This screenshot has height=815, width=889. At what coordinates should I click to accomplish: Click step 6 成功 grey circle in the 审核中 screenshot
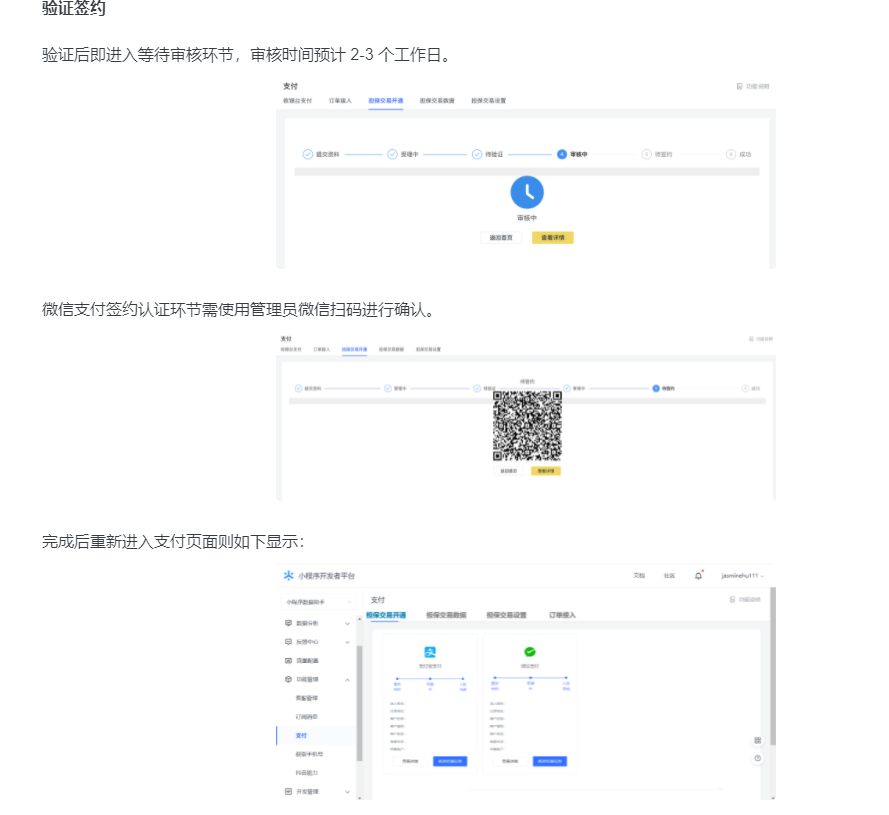pyautogui.click(x=731, y=154)
